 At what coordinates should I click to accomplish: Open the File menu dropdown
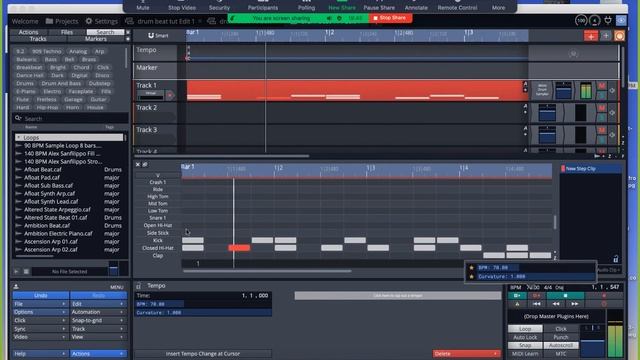point(40,304)
